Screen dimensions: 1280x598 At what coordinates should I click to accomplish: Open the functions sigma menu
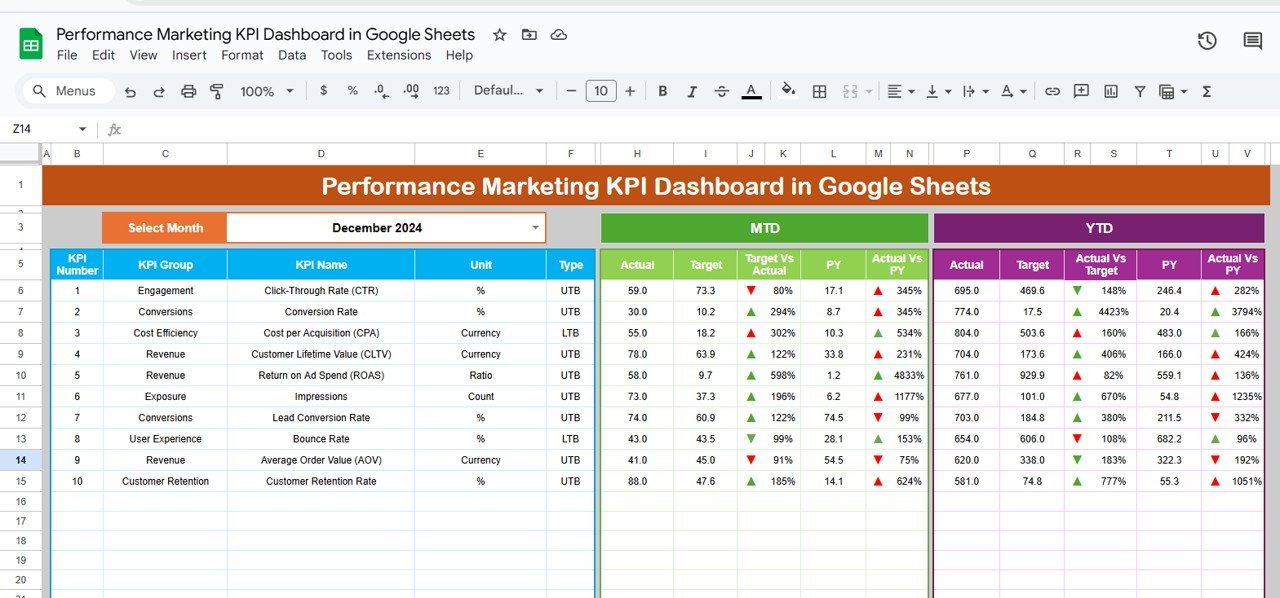point(1206,91)
